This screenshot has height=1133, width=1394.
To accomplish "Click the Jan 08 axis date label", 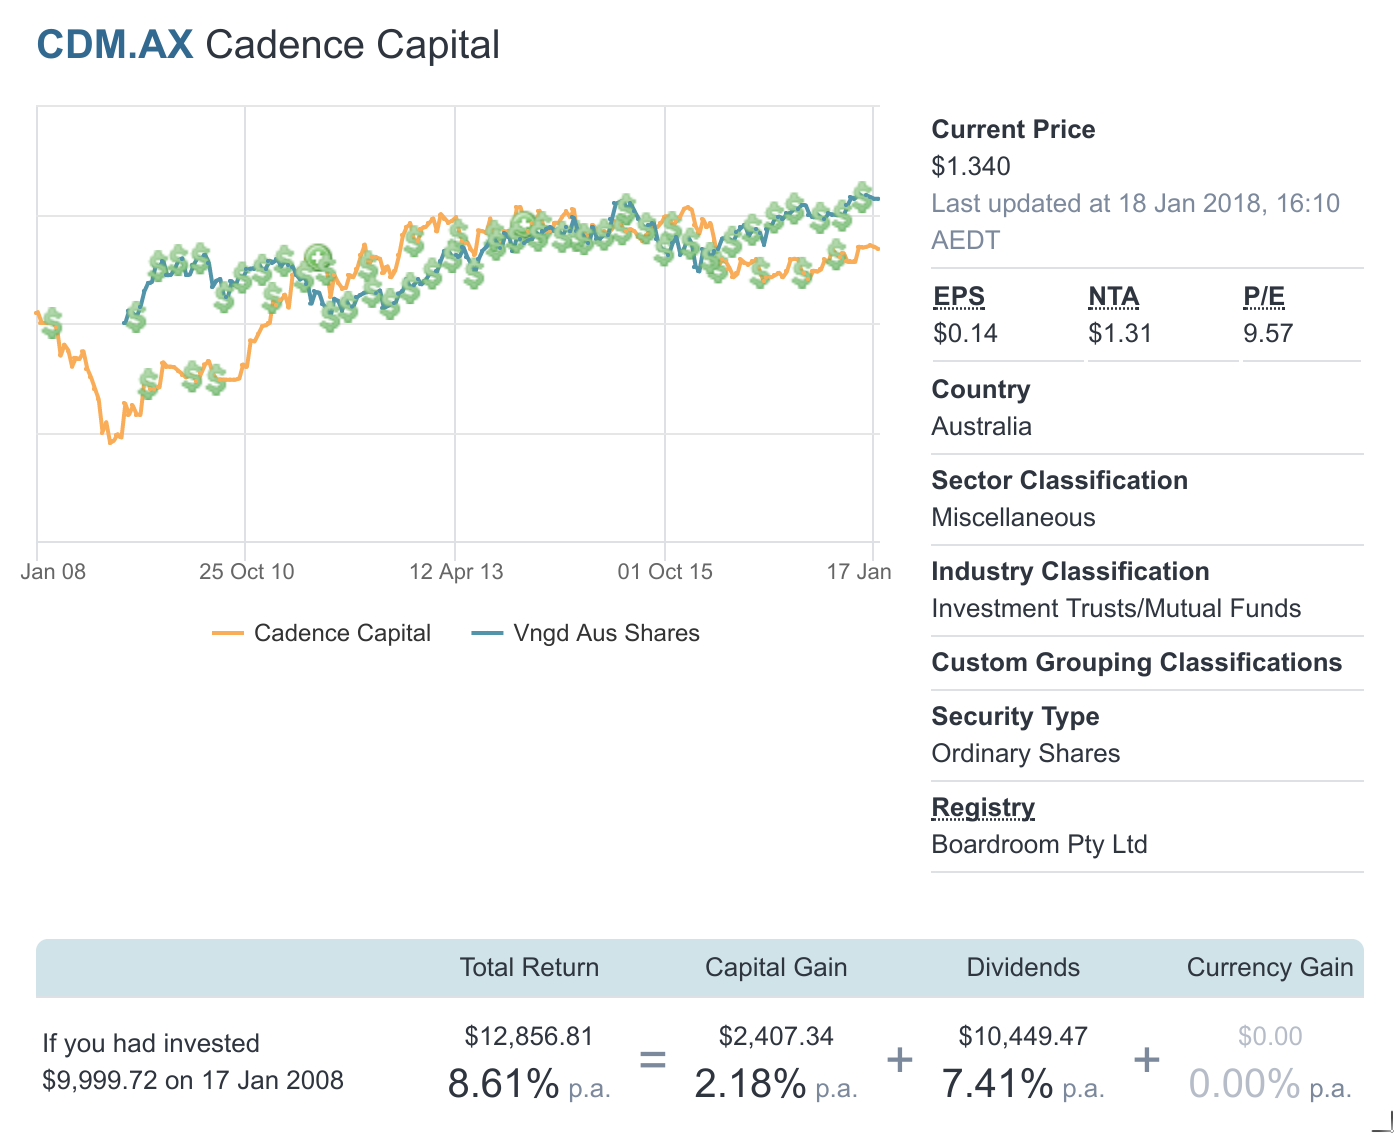I will 53,572.
